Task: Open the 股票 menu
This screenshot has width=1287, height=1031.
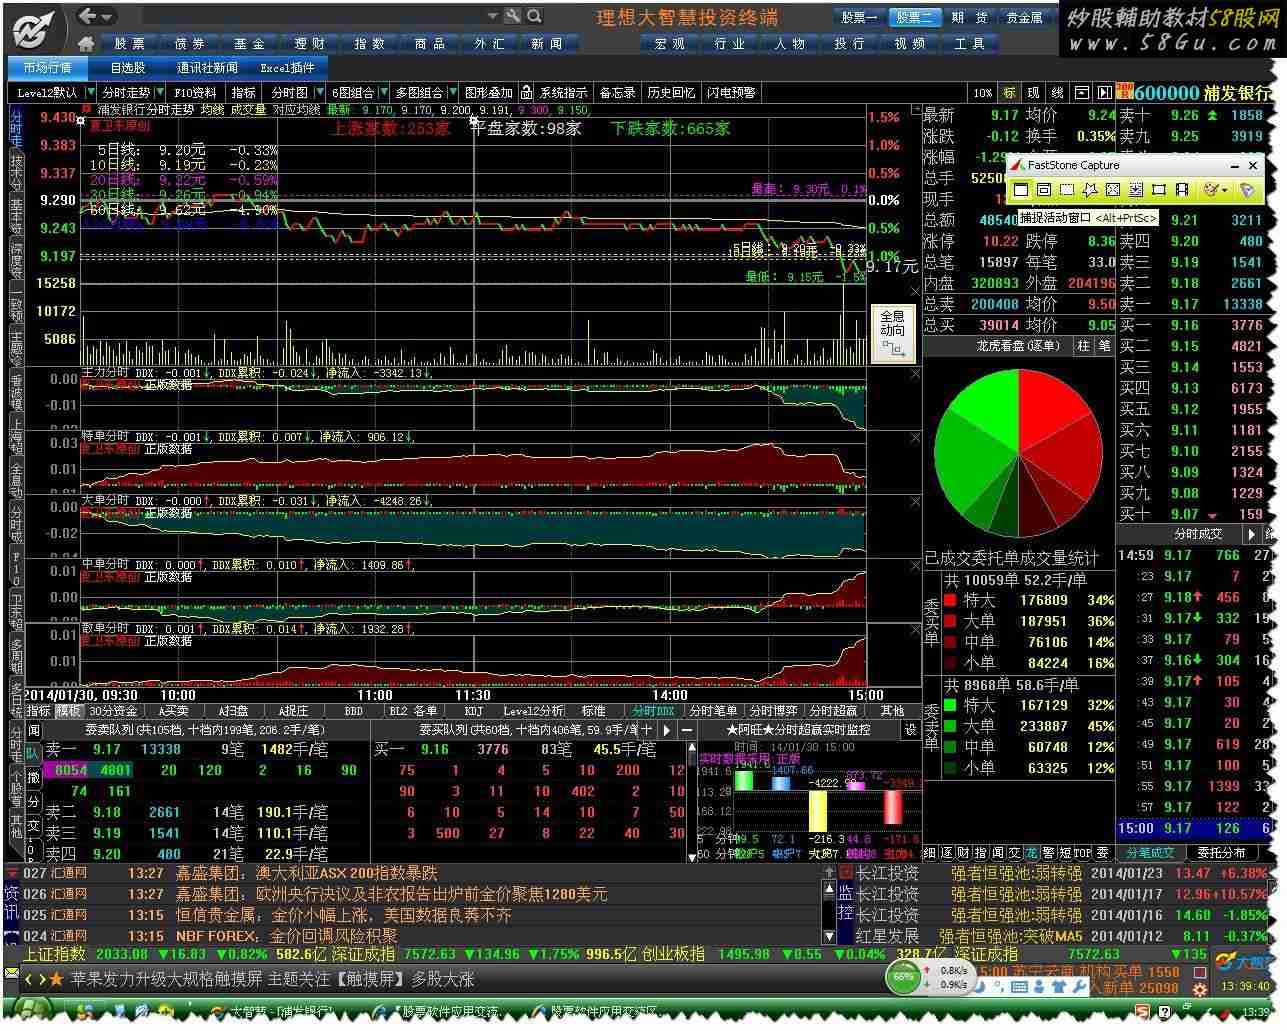Action: click(x=129, y=44)
